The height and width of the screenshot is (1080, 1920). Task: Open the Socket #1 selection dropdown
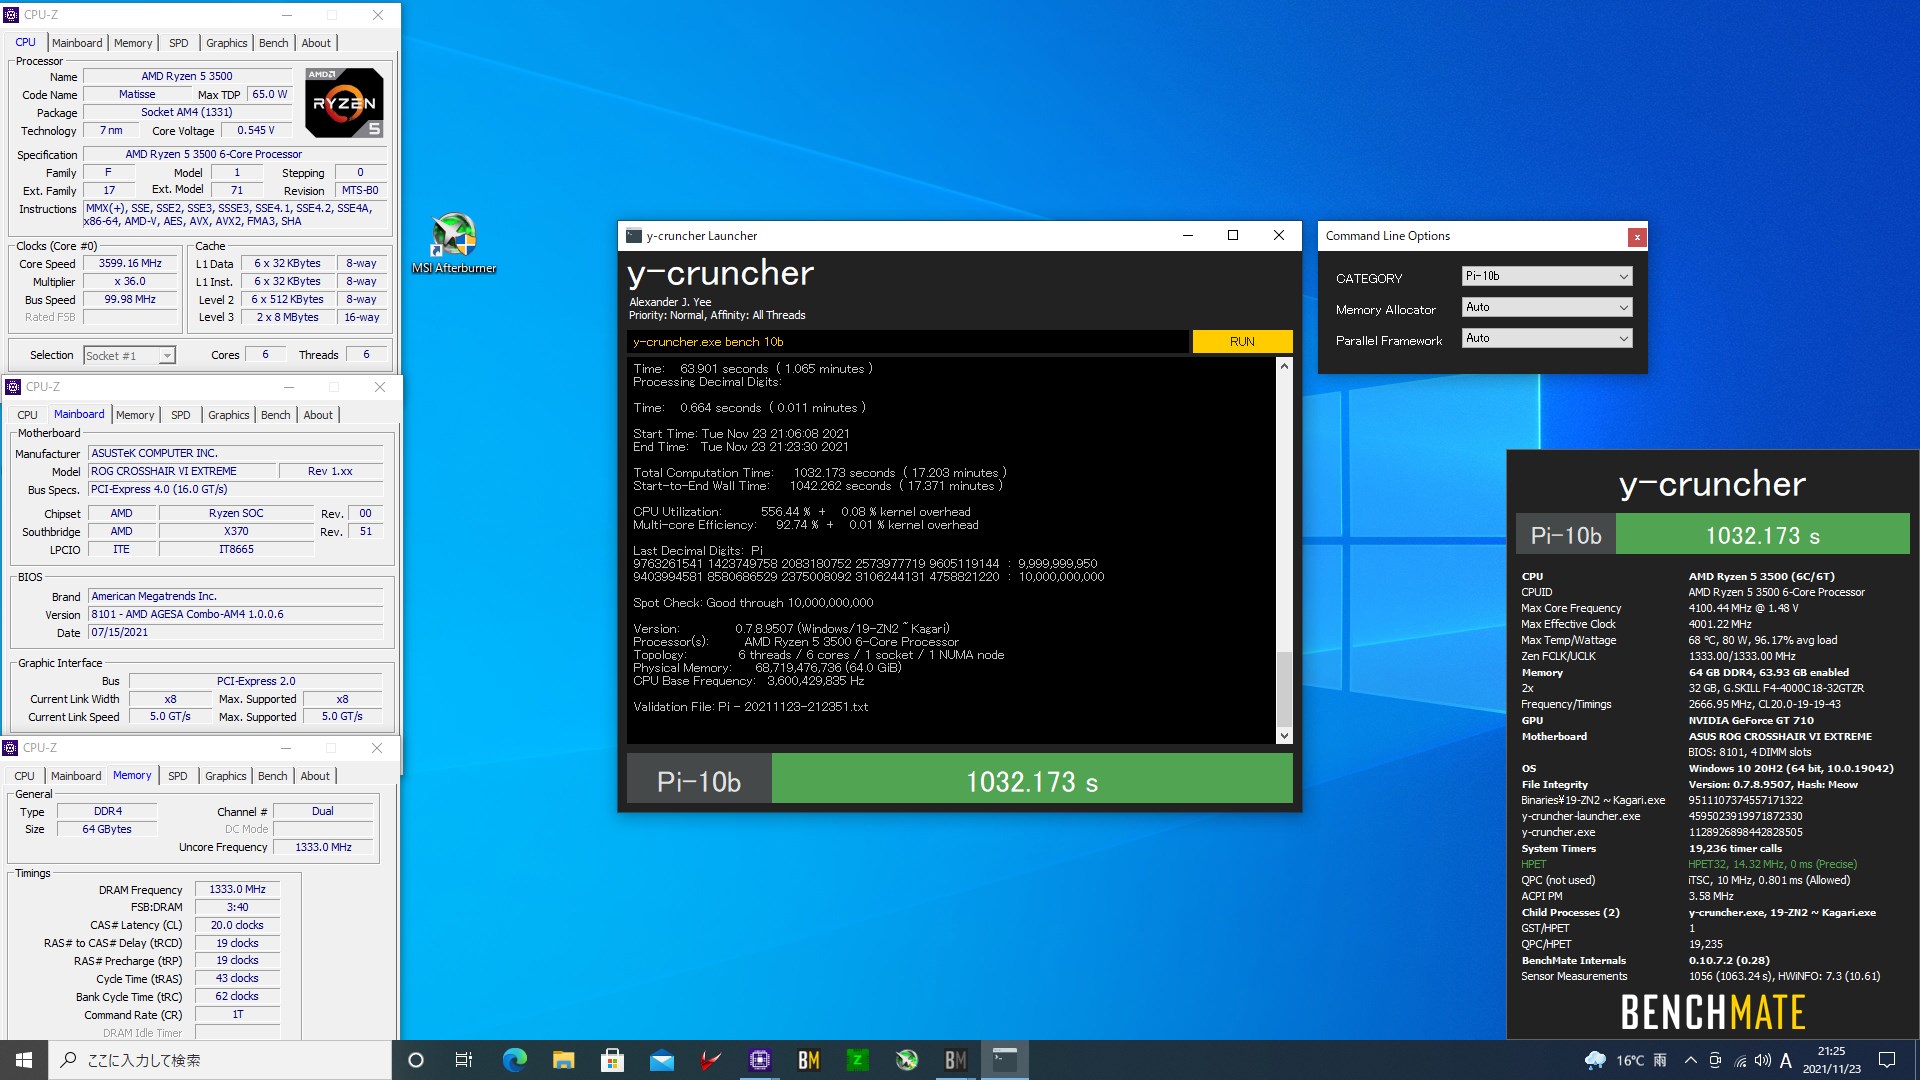pyautogui.click(x=129, y=355)
